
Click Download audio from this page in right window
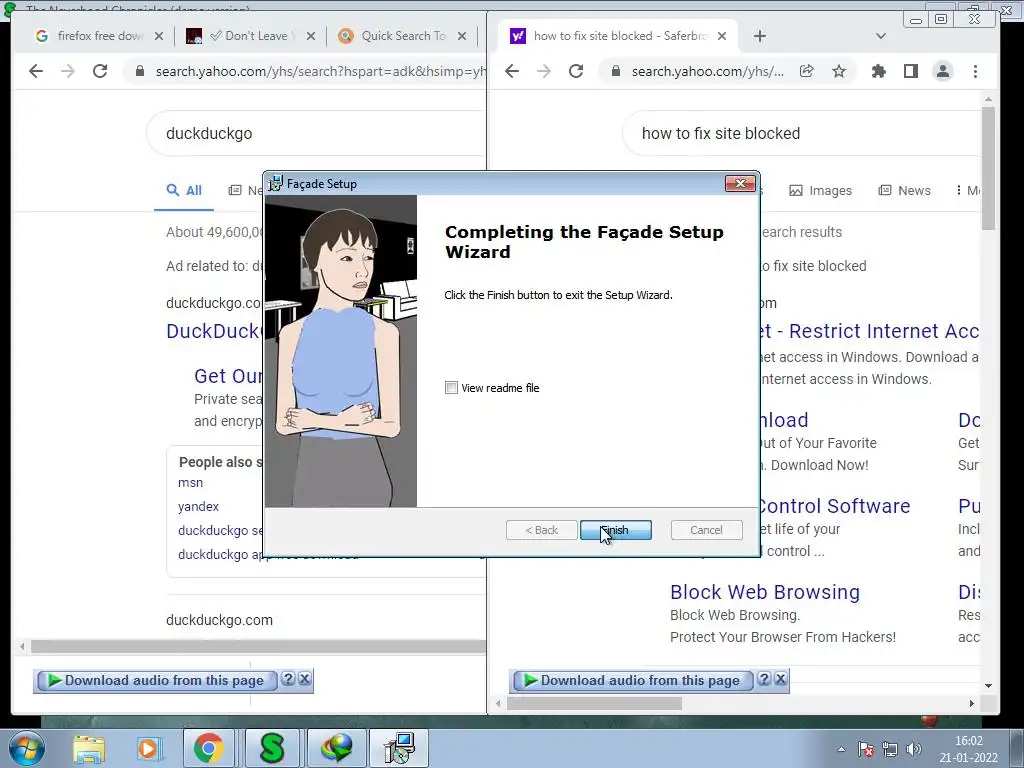click(x=633, y=680)
